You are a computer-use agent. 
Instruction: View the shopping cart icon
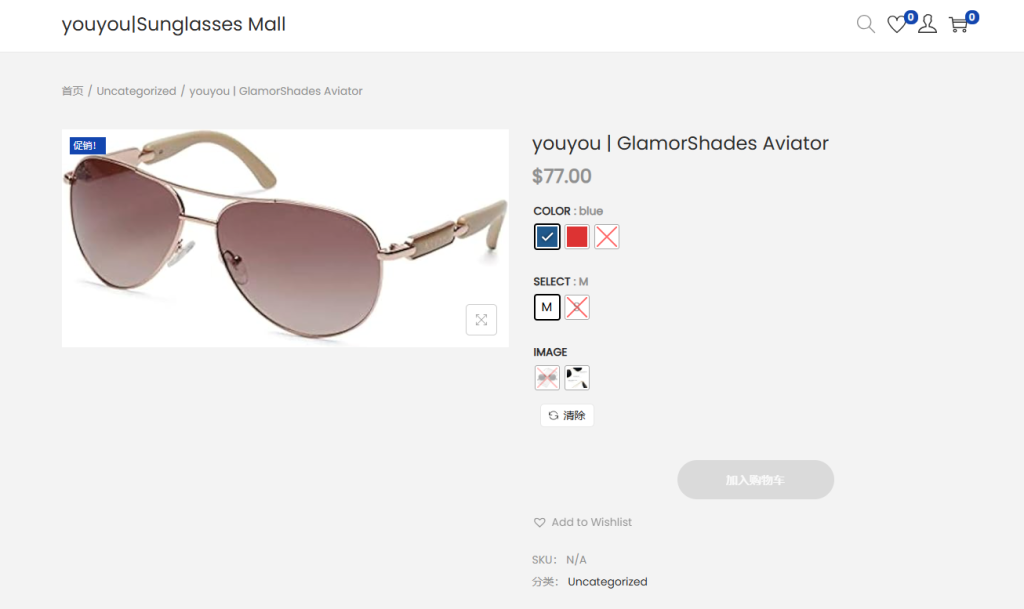point(958,25)
